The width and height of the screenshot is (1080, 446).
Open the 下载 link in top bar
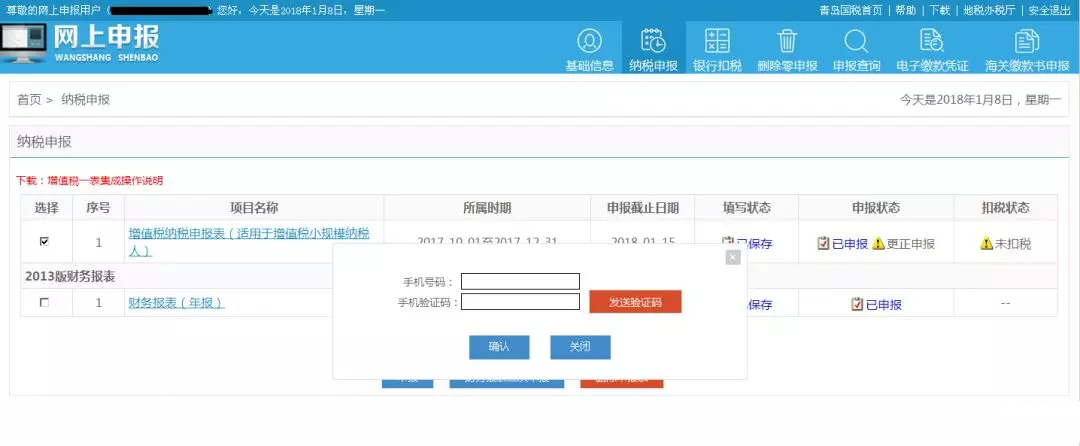tap(939, 10)
